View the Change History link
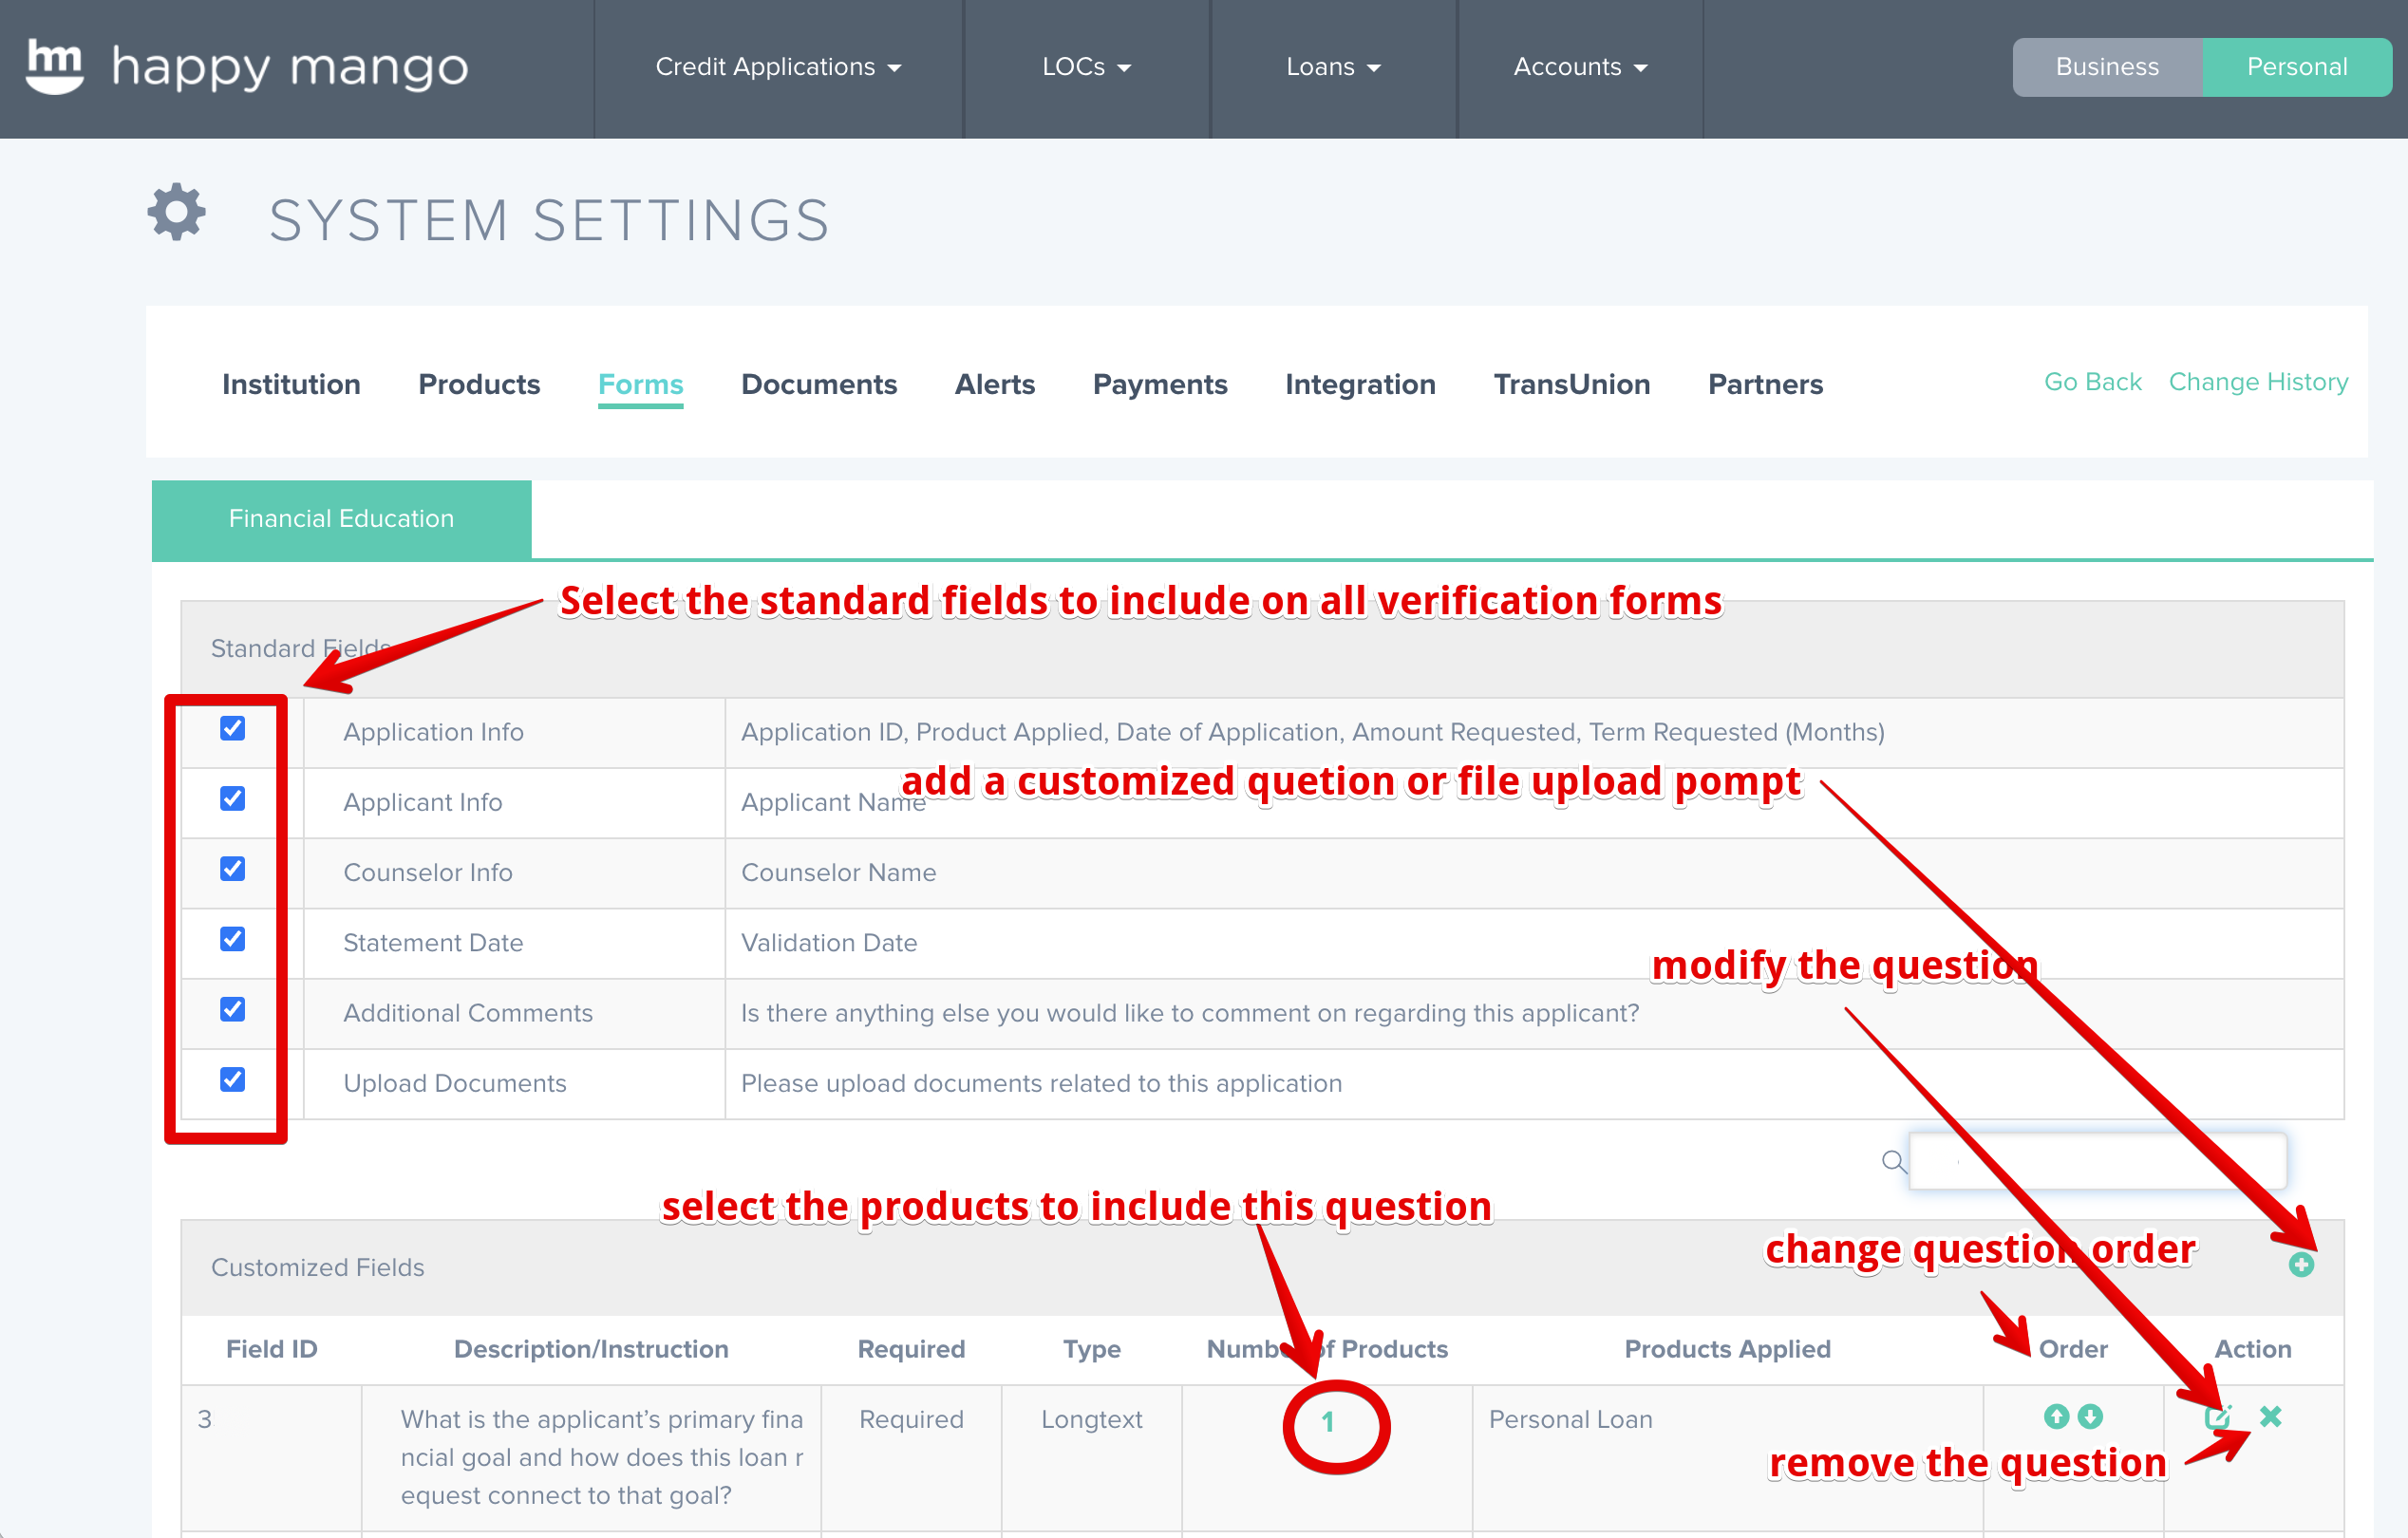 (2257, 382)
